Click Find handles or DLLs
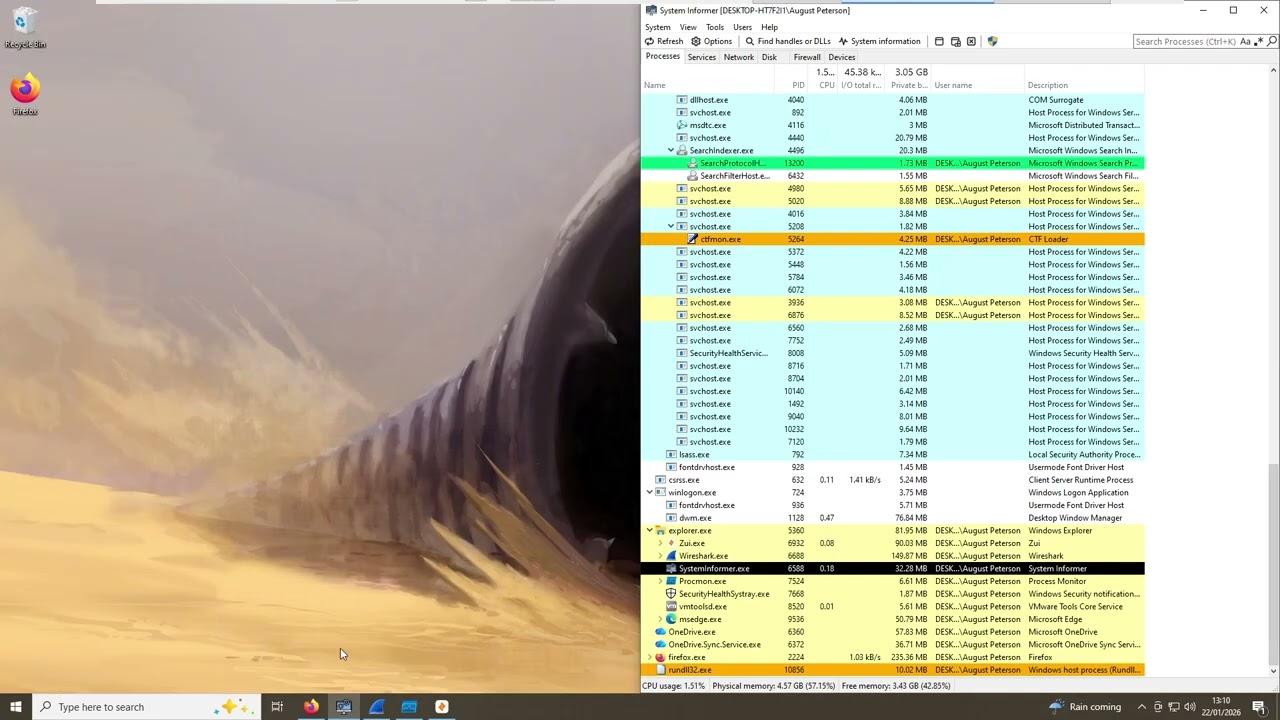Screen dimensions: 1280x720 pyautogui.click(x=787, y=41)
